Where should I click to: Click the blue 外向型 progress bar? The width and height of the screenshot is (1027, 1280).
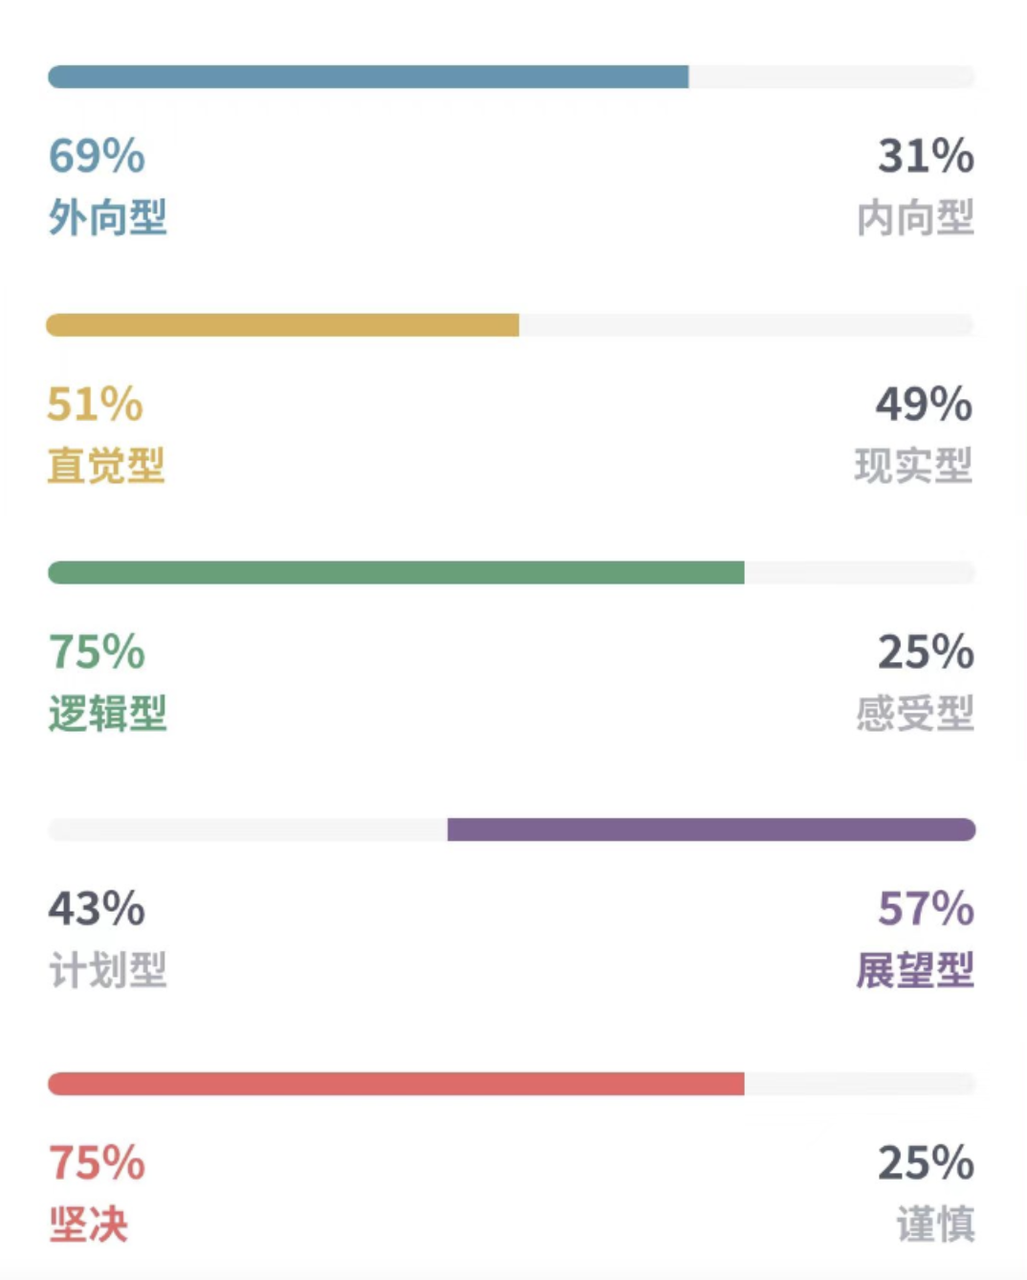tap(368, 77)
